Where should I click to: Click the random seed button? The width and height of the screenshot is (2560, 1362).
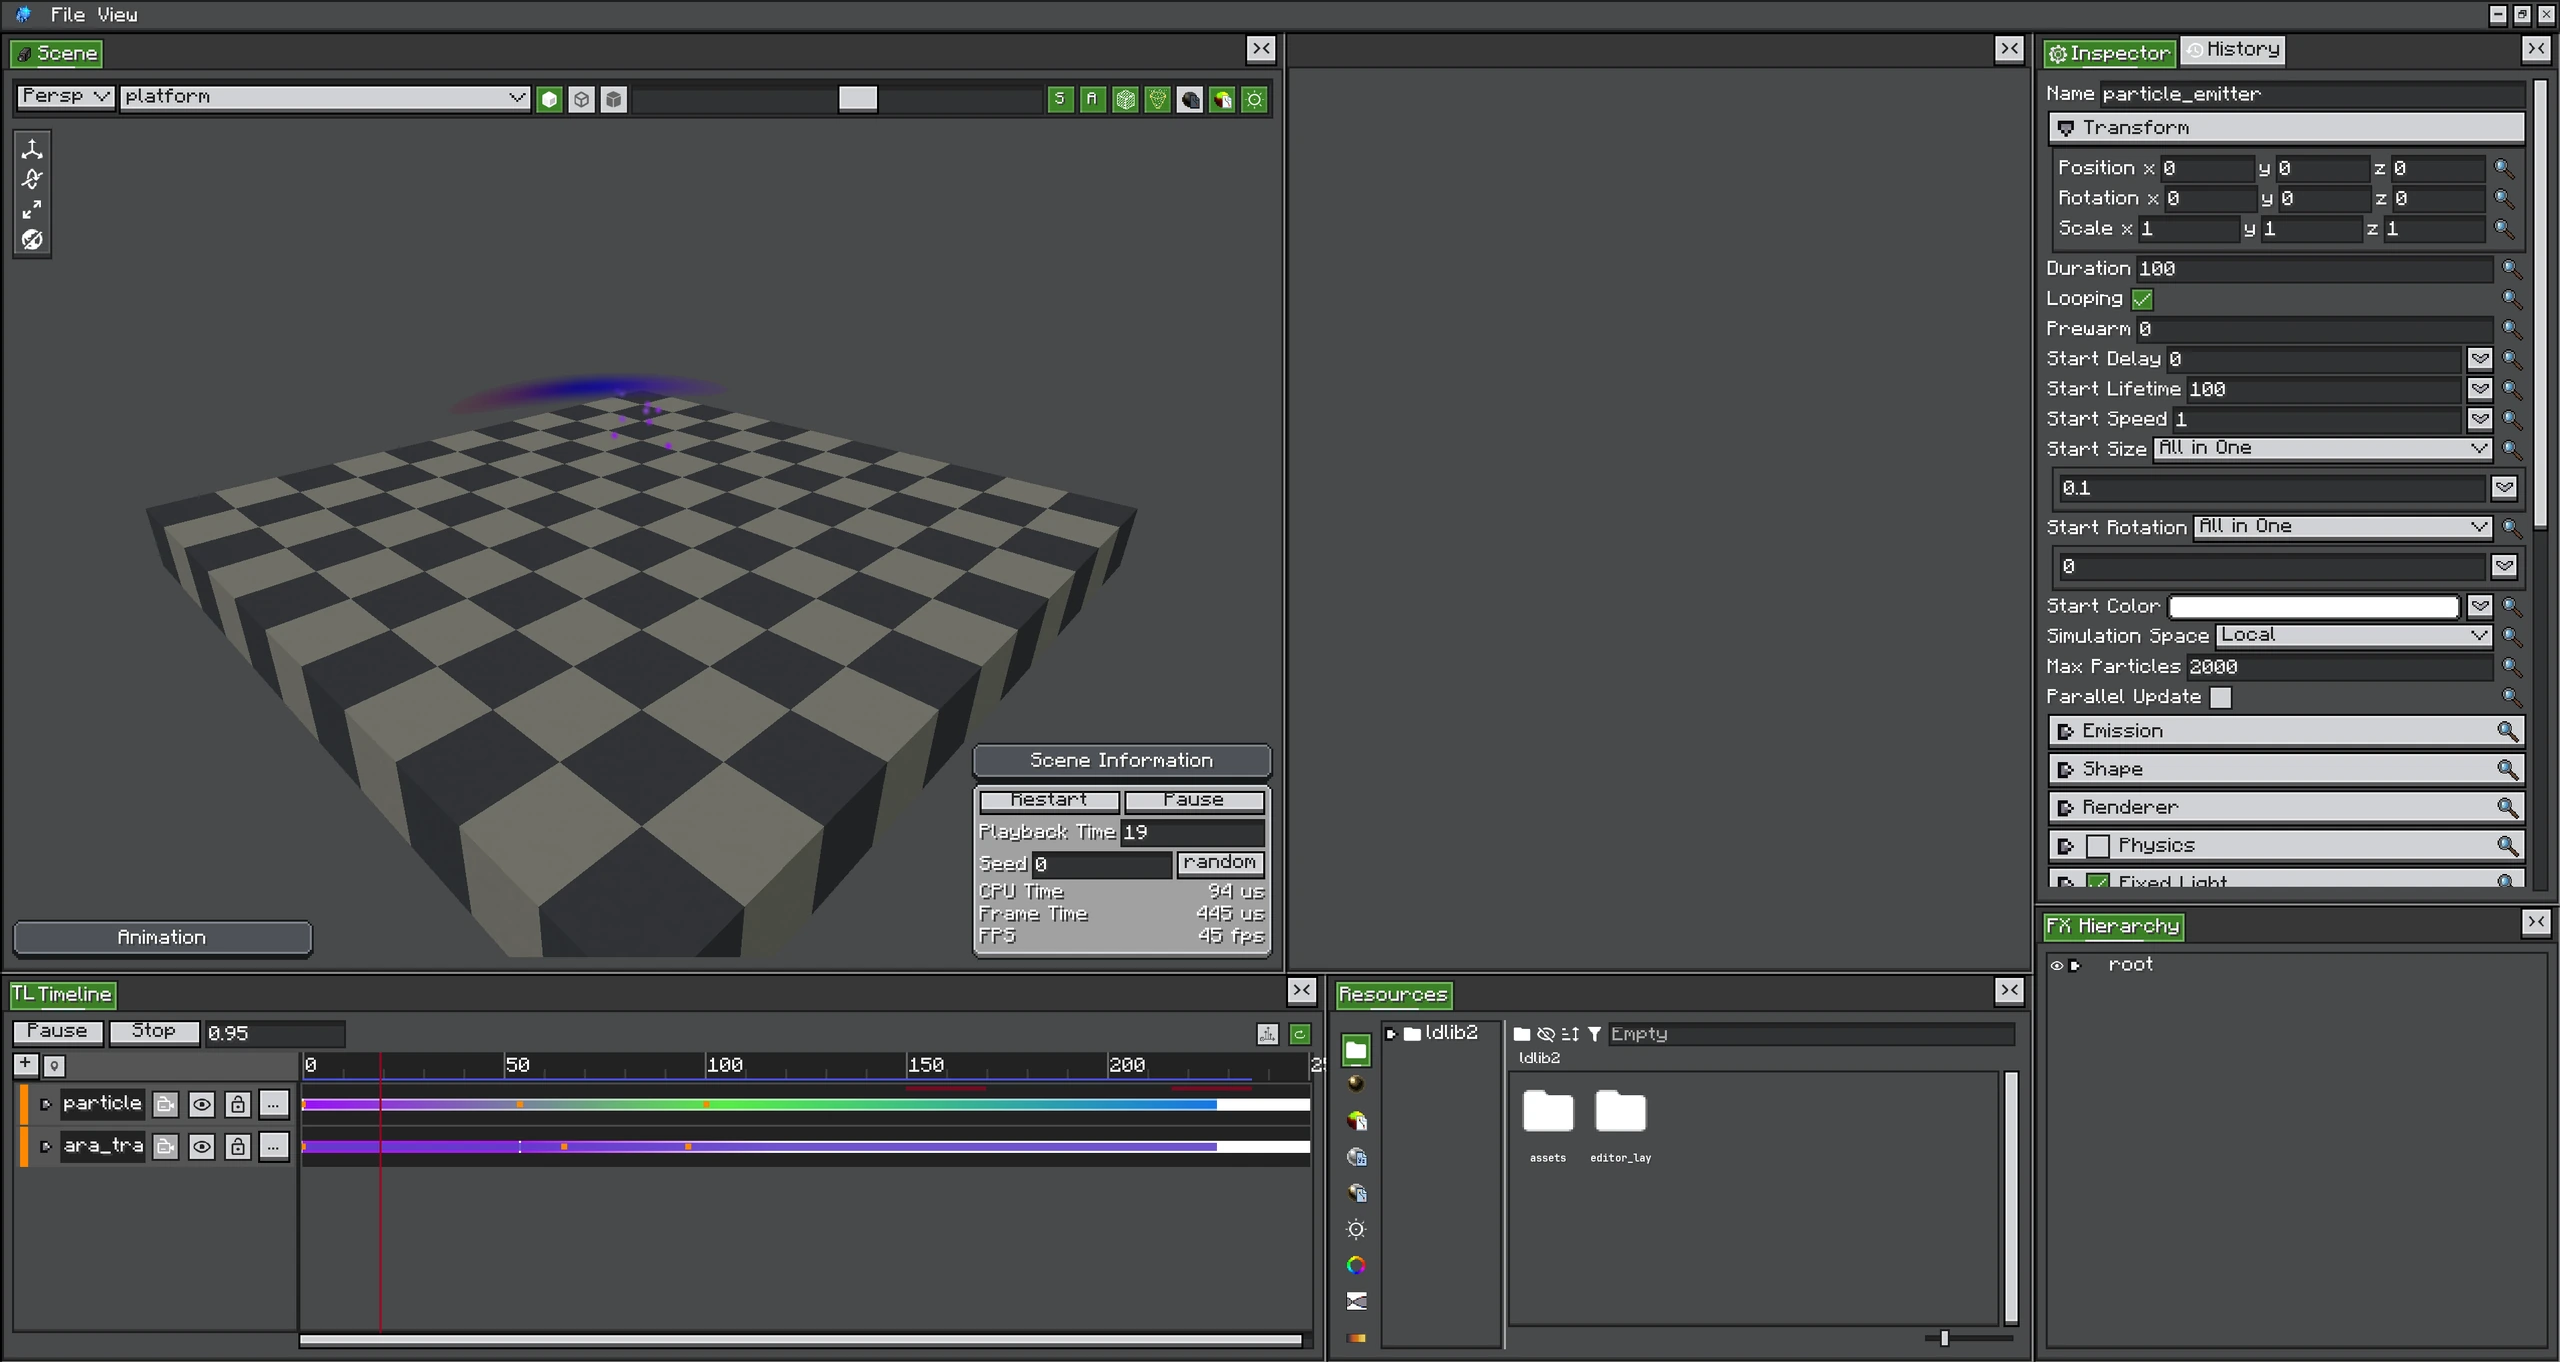[x=1220, y=863]
